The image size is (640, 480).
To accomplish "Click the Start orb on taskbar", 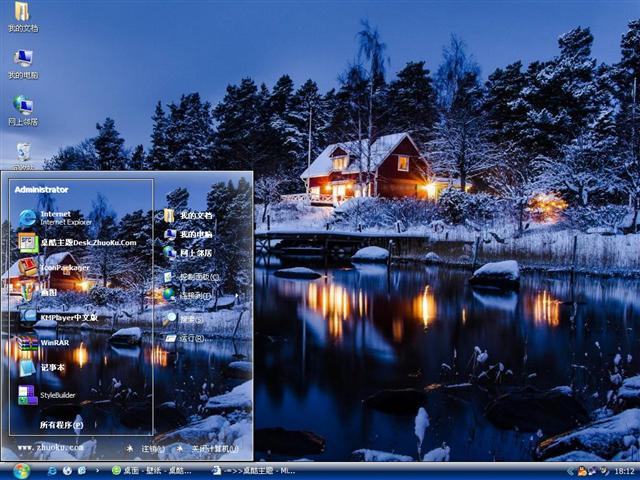I will pyautogui.click(x=21, y=470).
